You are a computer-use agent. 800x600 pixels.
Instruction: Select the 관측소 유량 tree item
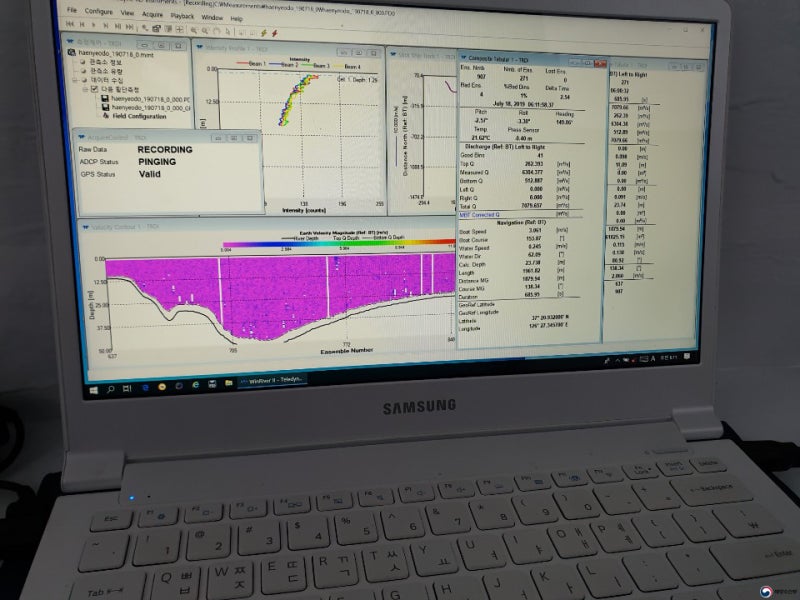click(x=106, y=71)
